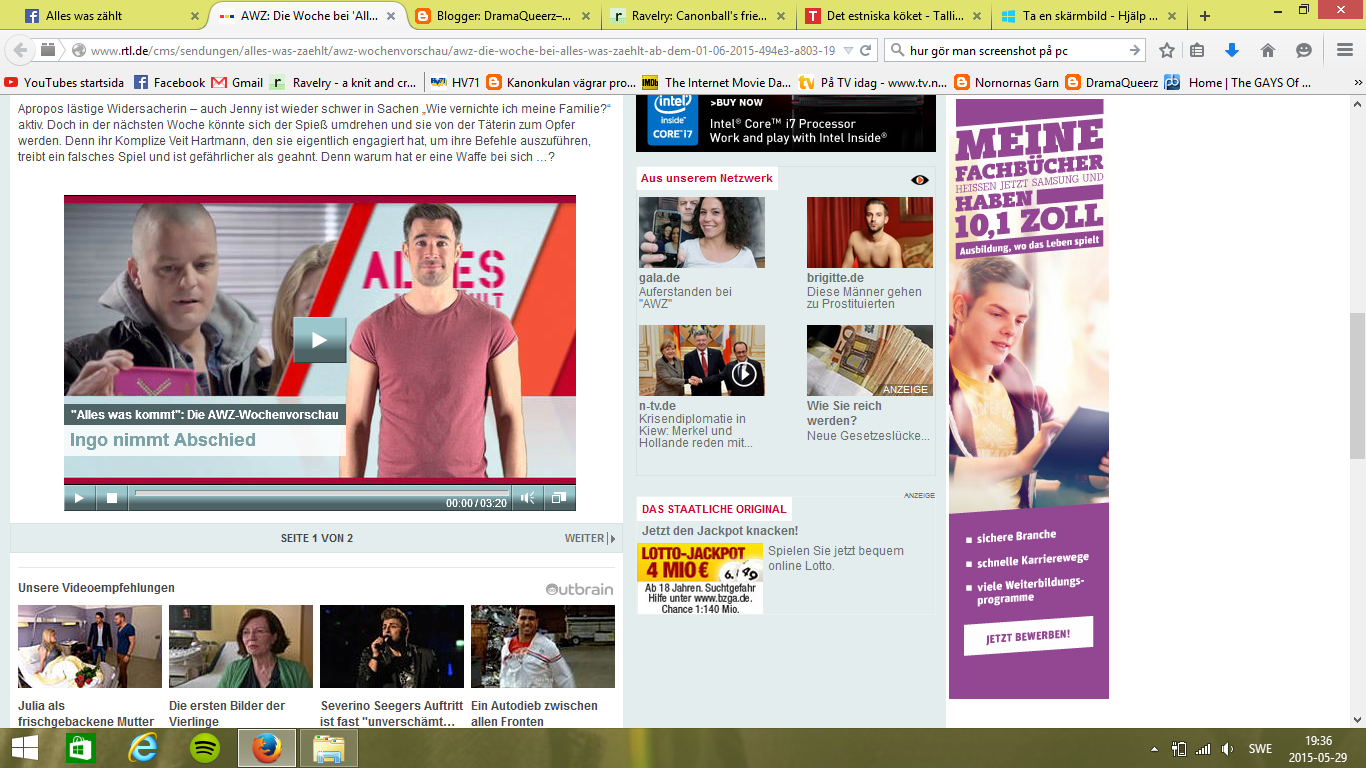Open Spotify from the taskbar
The width and height of the screenshot is (1366, 768).
pyautogui.click(x=205, y=748)
